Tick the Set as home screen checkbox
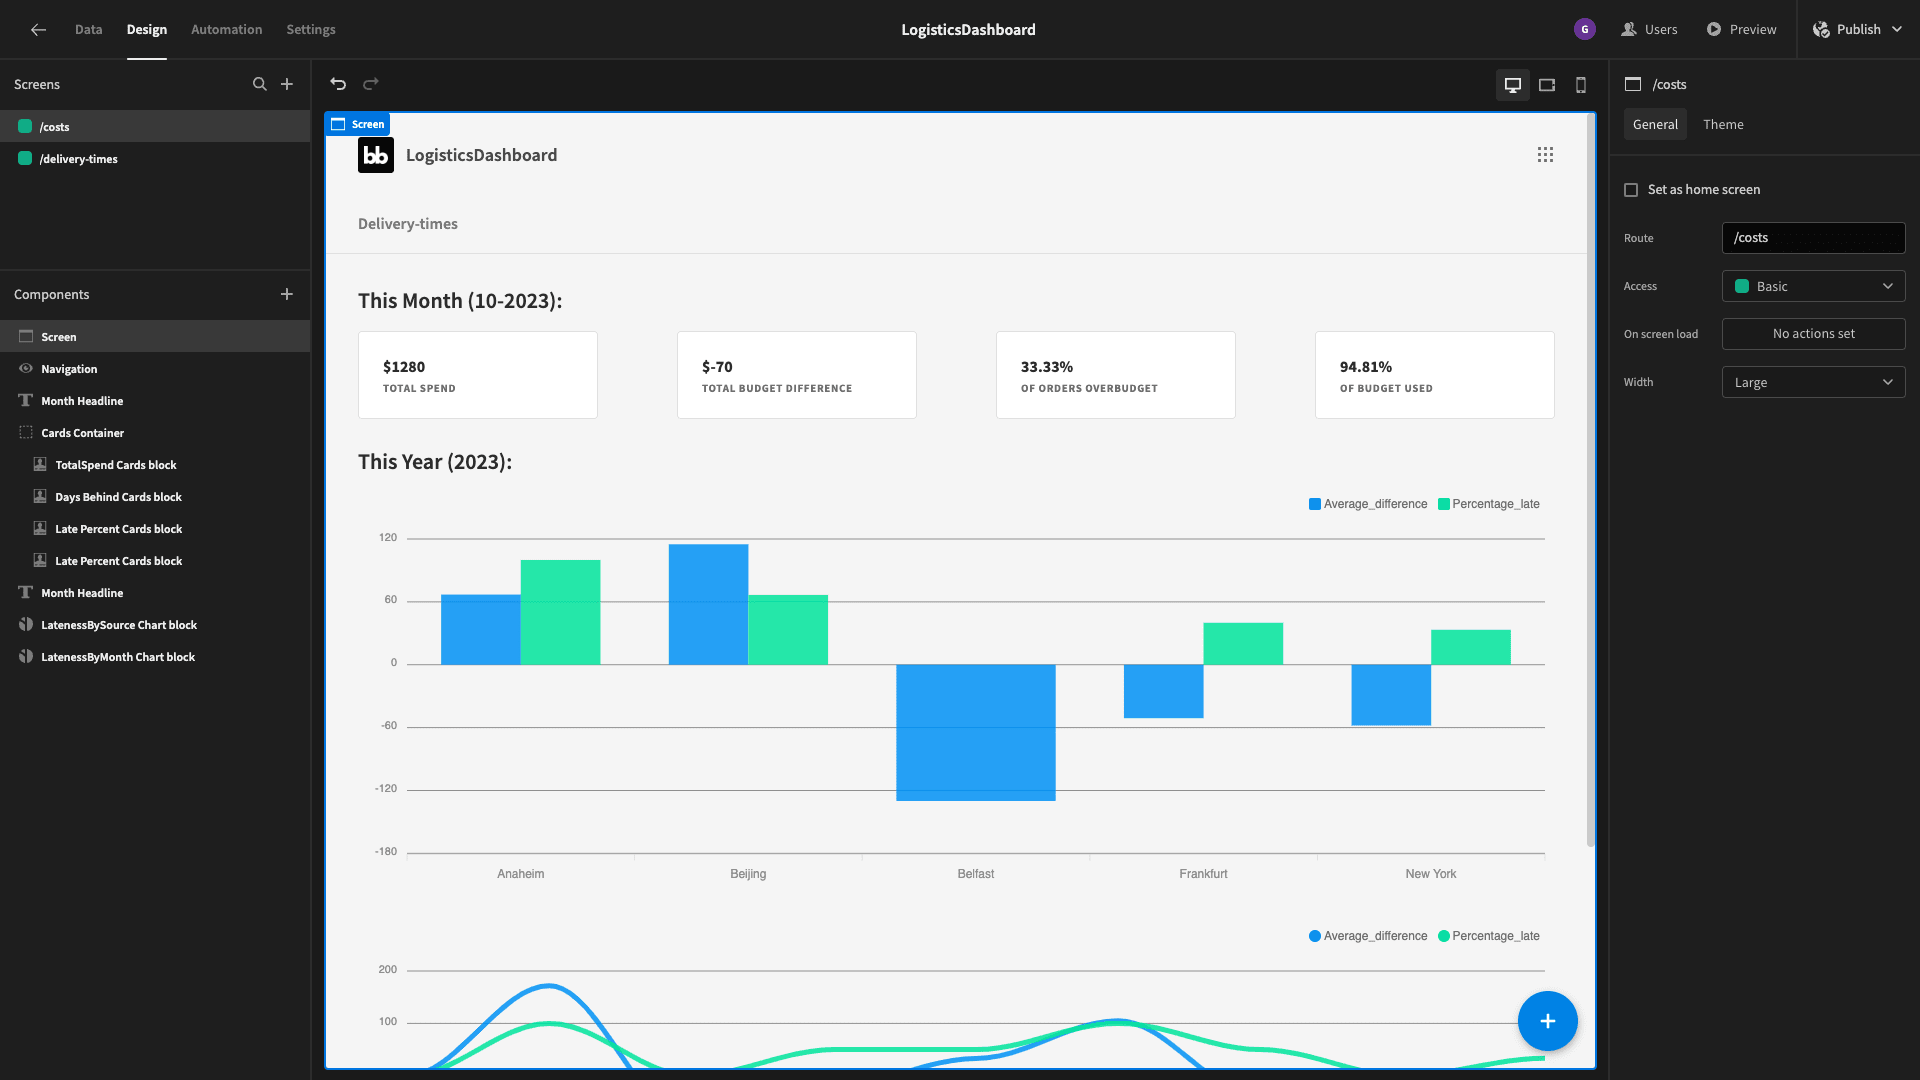This screenshot has height=1080, width=1920. 1631,190
